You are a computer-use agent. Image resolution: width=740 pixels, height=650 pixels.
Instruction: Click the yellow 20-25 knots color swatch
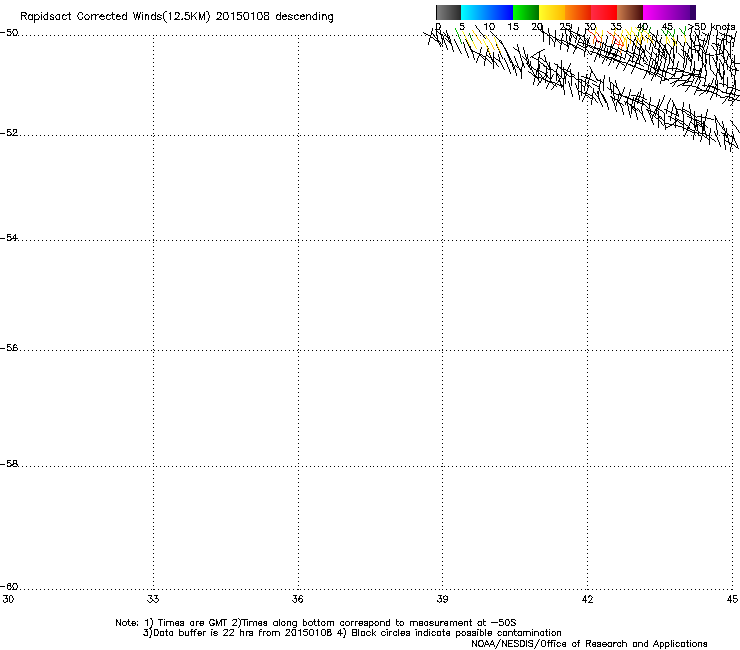(552, 12)
